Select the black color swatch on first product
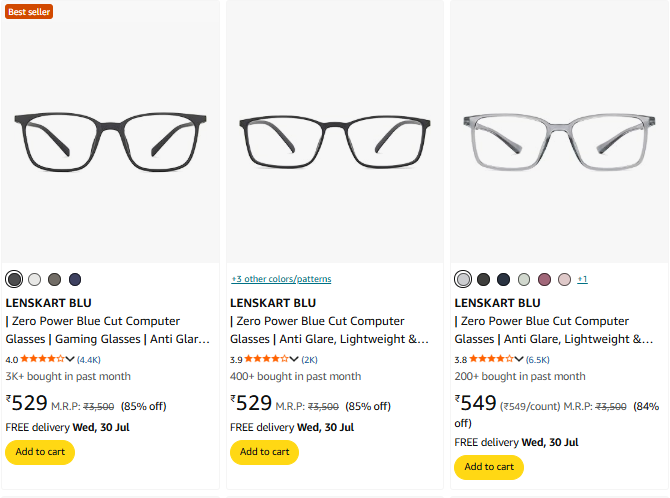This screenshot has height=498, width=670. click(x=14, y=279)
